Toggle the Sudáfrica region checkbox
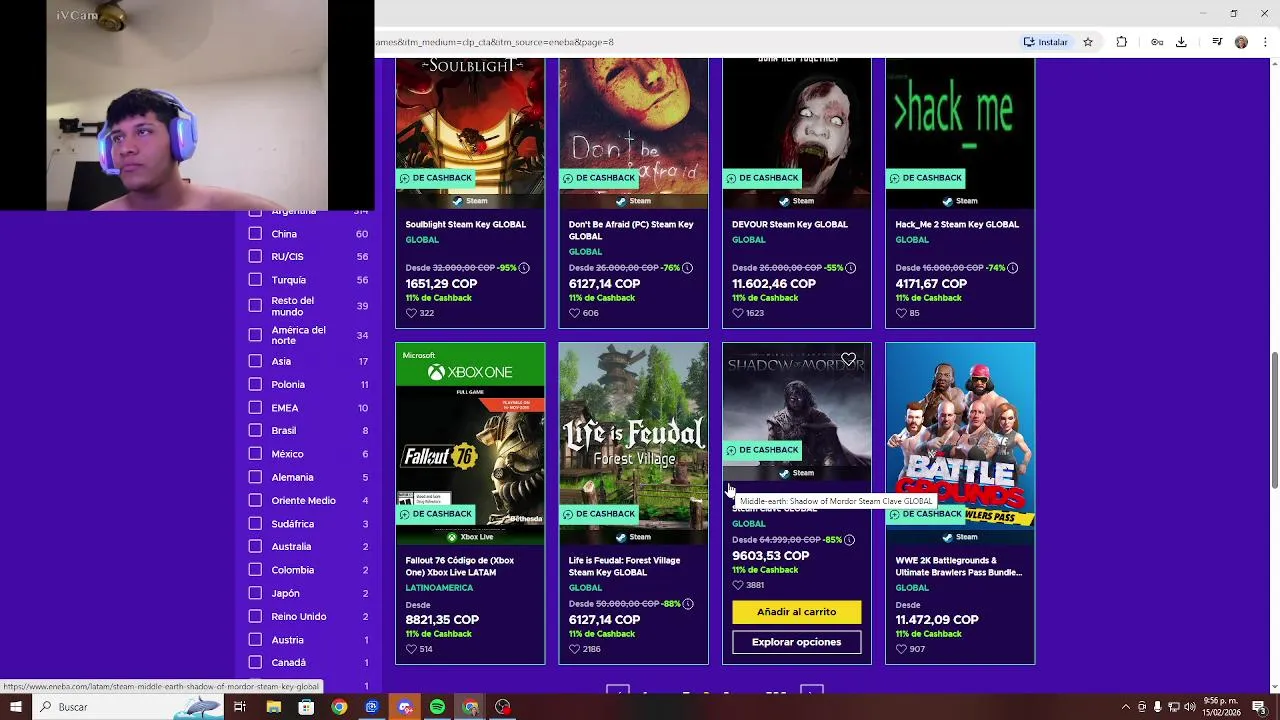 [255, 524]
